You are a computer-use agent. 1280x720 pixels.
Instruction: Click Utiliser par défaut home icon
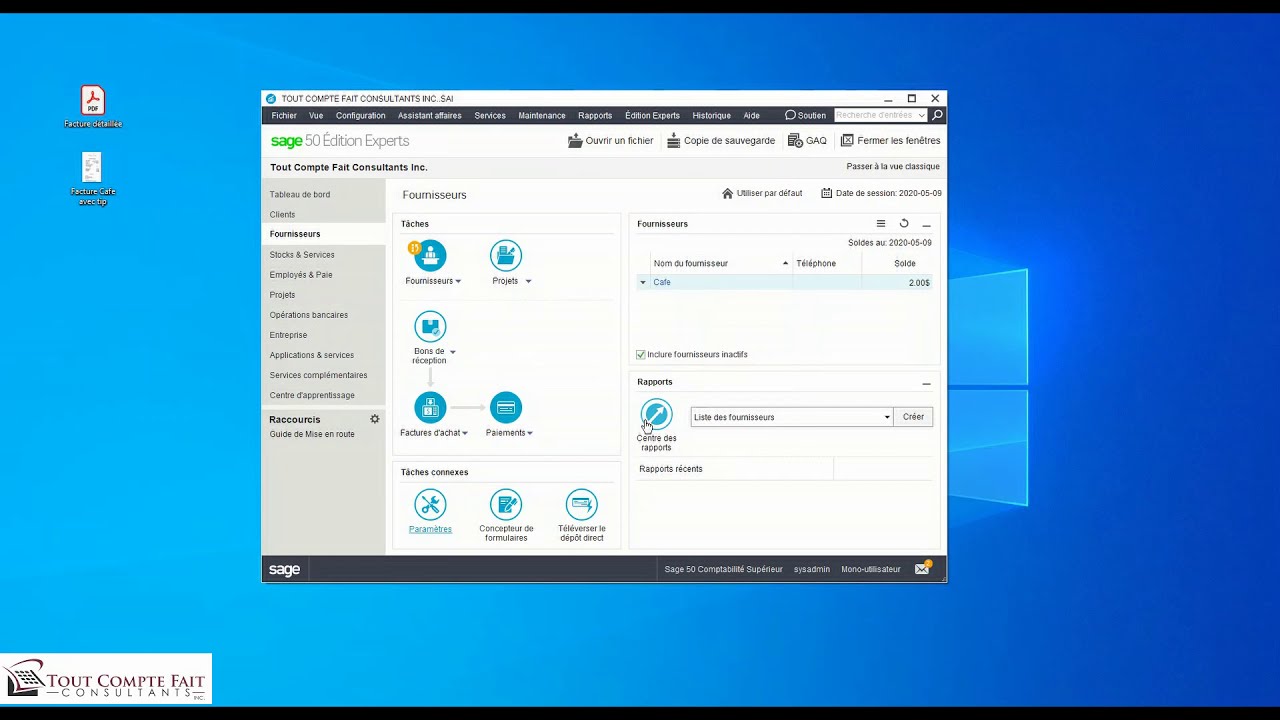click(728, 193)
